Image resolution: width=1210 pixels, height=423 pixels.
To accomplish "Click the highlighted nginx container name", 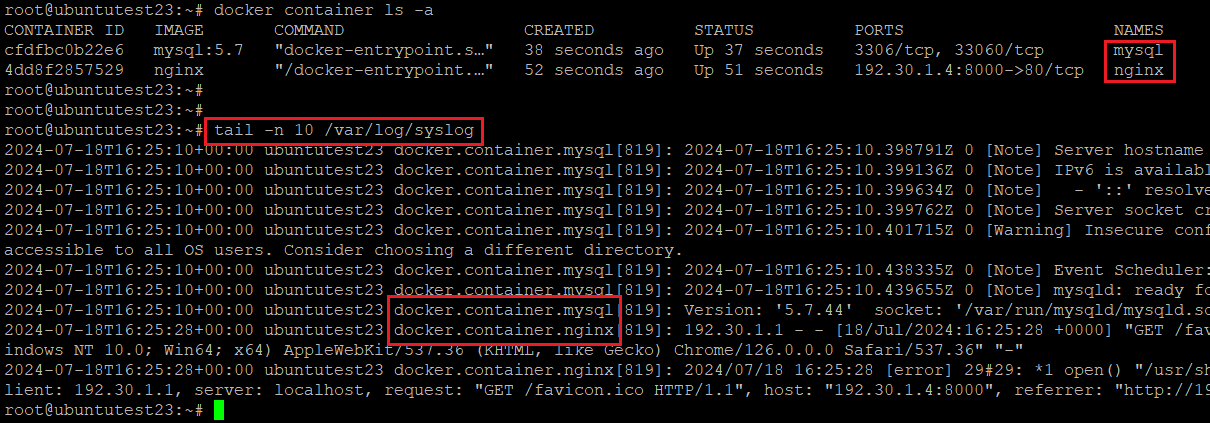I will pos(1138,70).
